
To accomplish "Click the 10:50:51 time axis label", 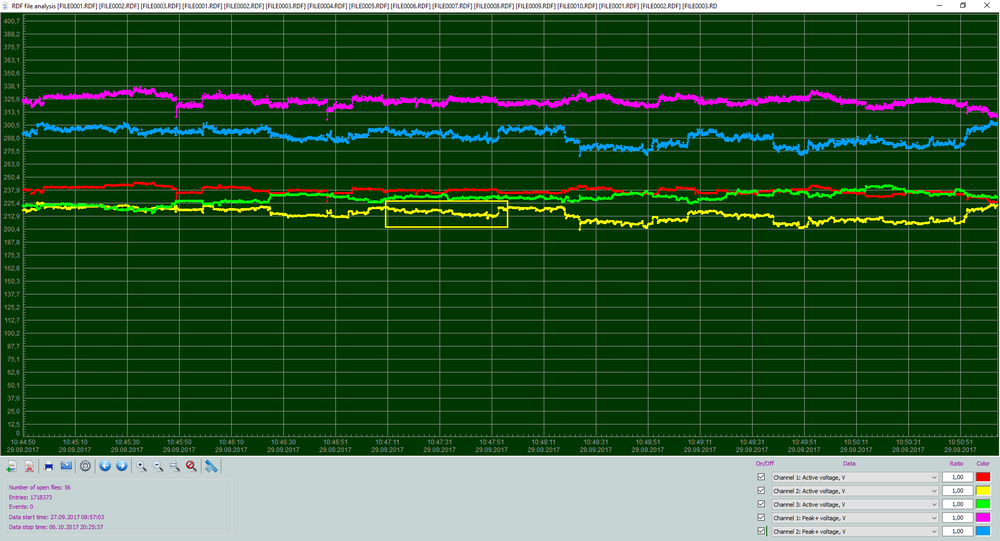I will click(960, 441).
